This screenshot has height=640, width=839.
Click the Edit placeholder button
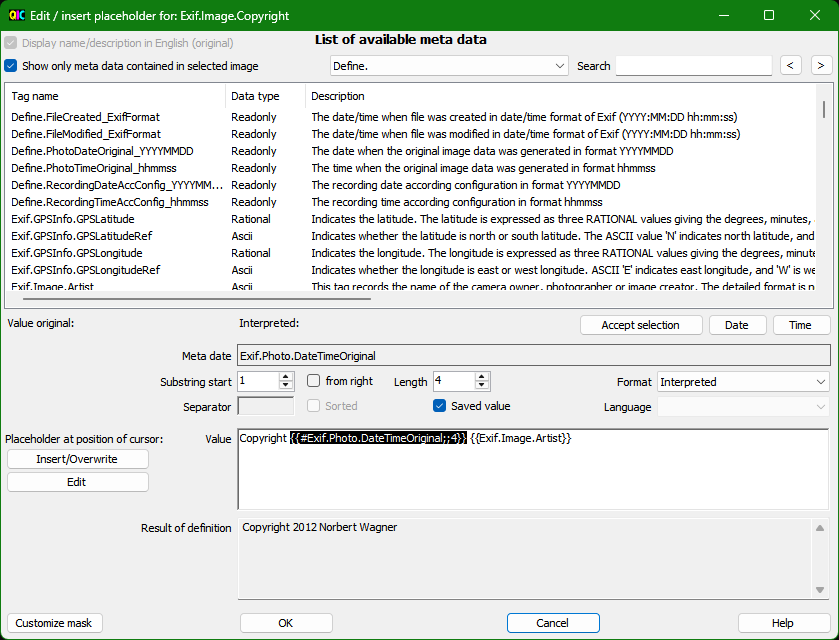click(78, 482)
